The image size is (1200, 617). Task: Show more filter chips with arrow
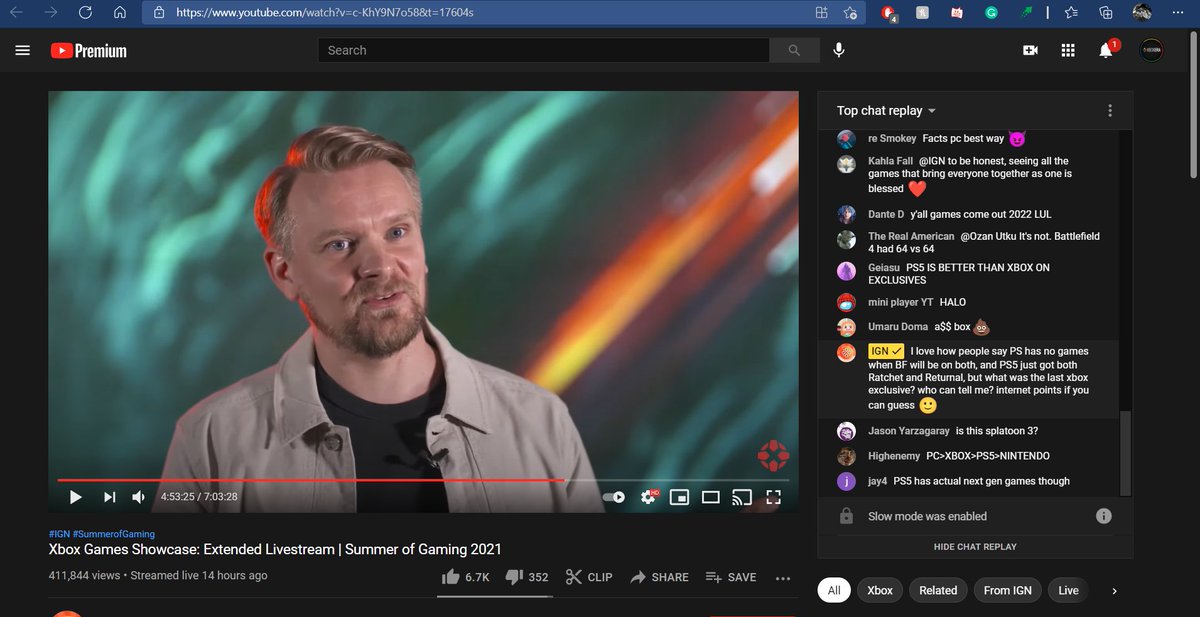point(1115,591)
